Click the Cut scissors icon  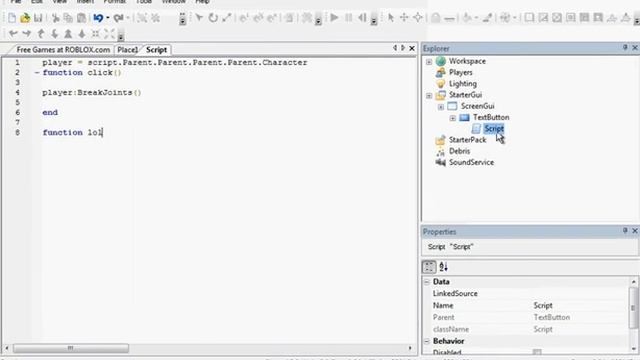55,18
